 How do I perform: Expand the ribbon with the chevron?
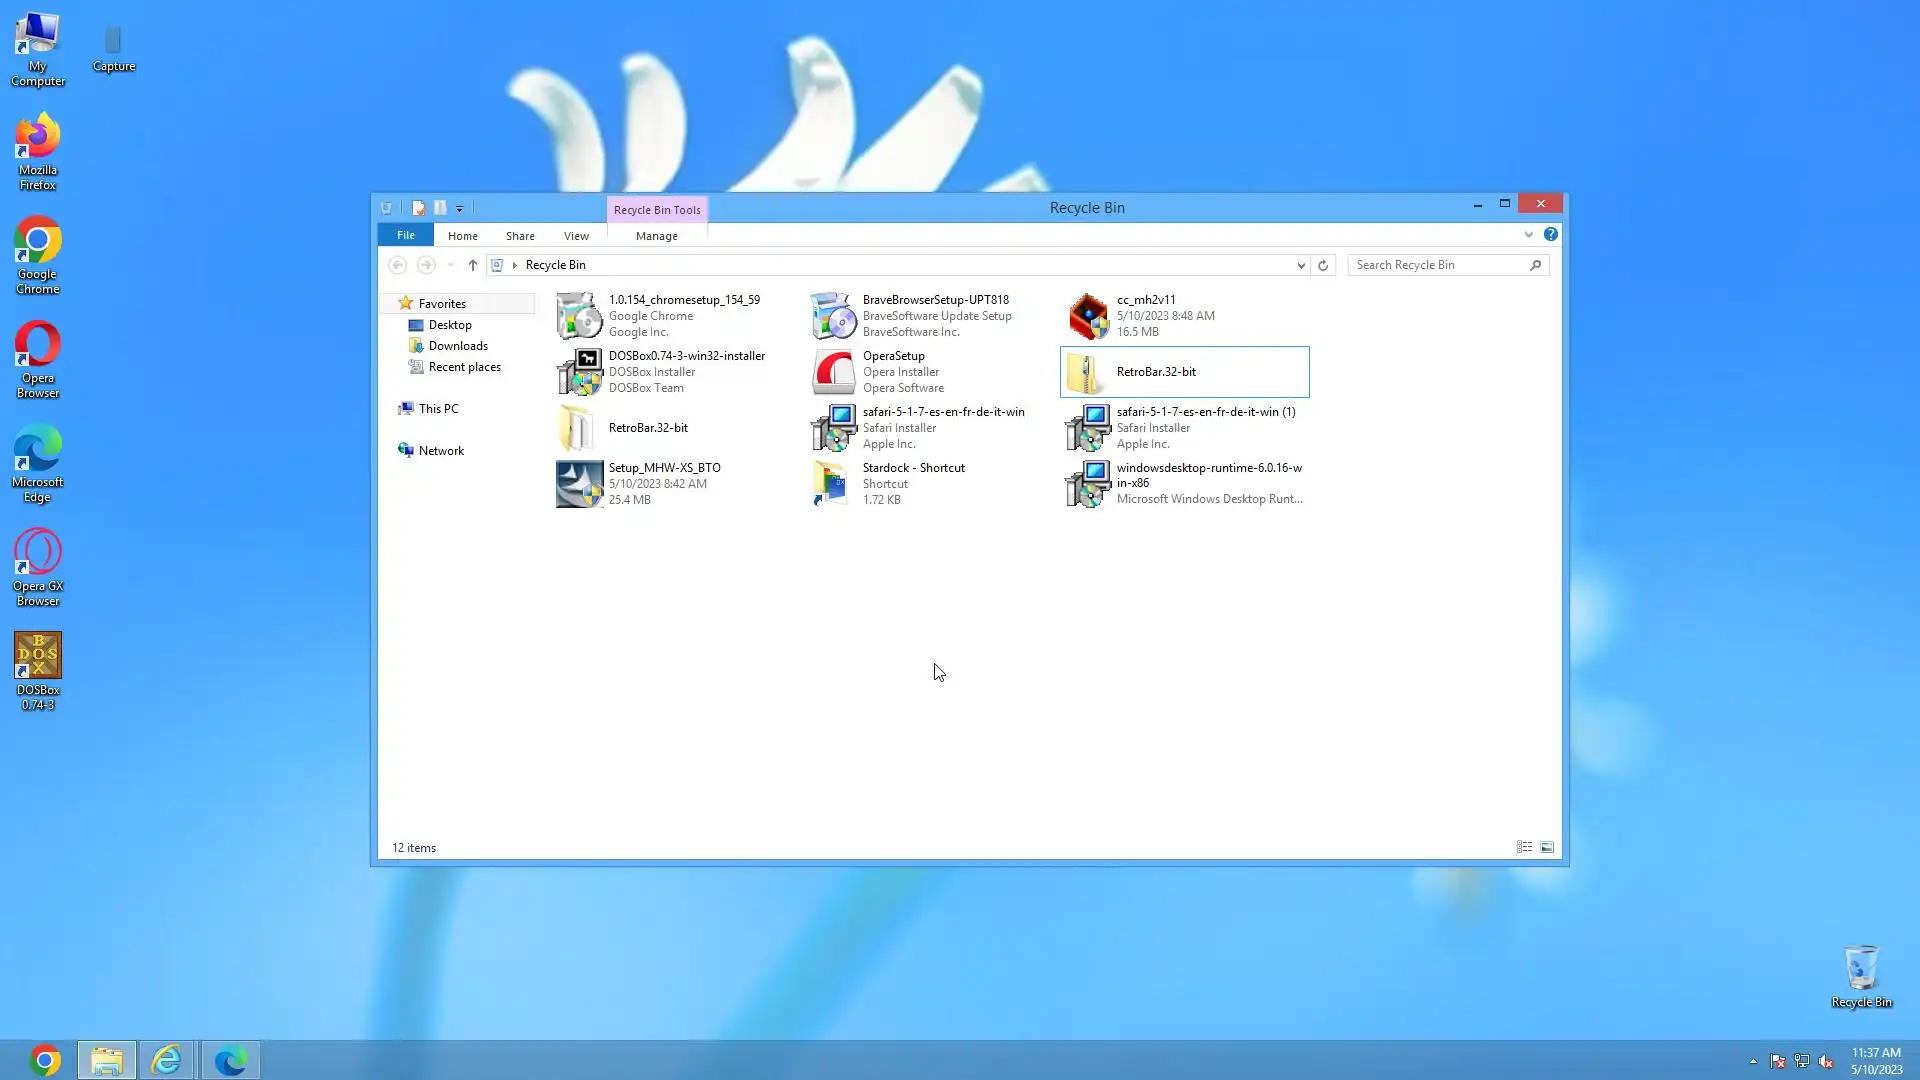[1528, 235]
